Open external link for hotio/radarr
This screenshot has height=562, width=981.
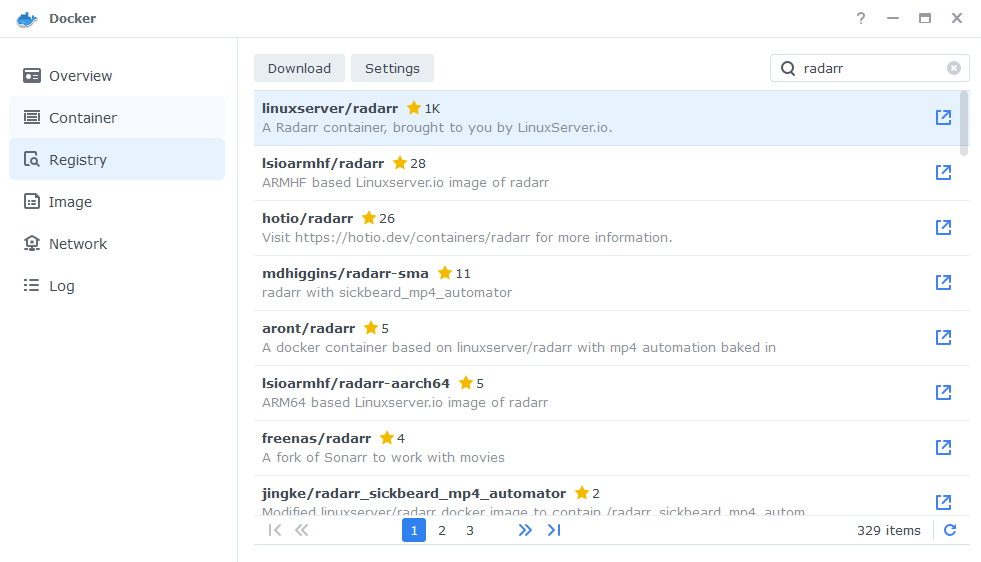pyautogui.click(x=943, y=227)
